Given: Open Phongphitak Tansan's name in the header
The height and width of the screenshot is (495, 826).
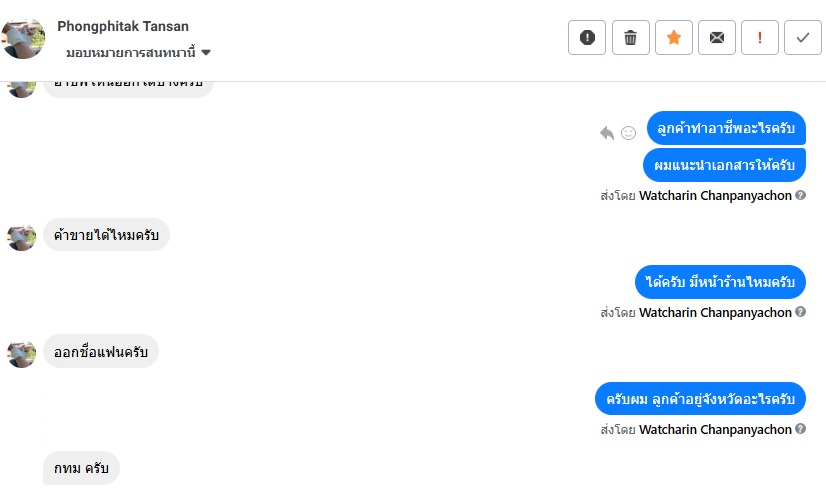Looking at the screenshot, I should point(123,27).
